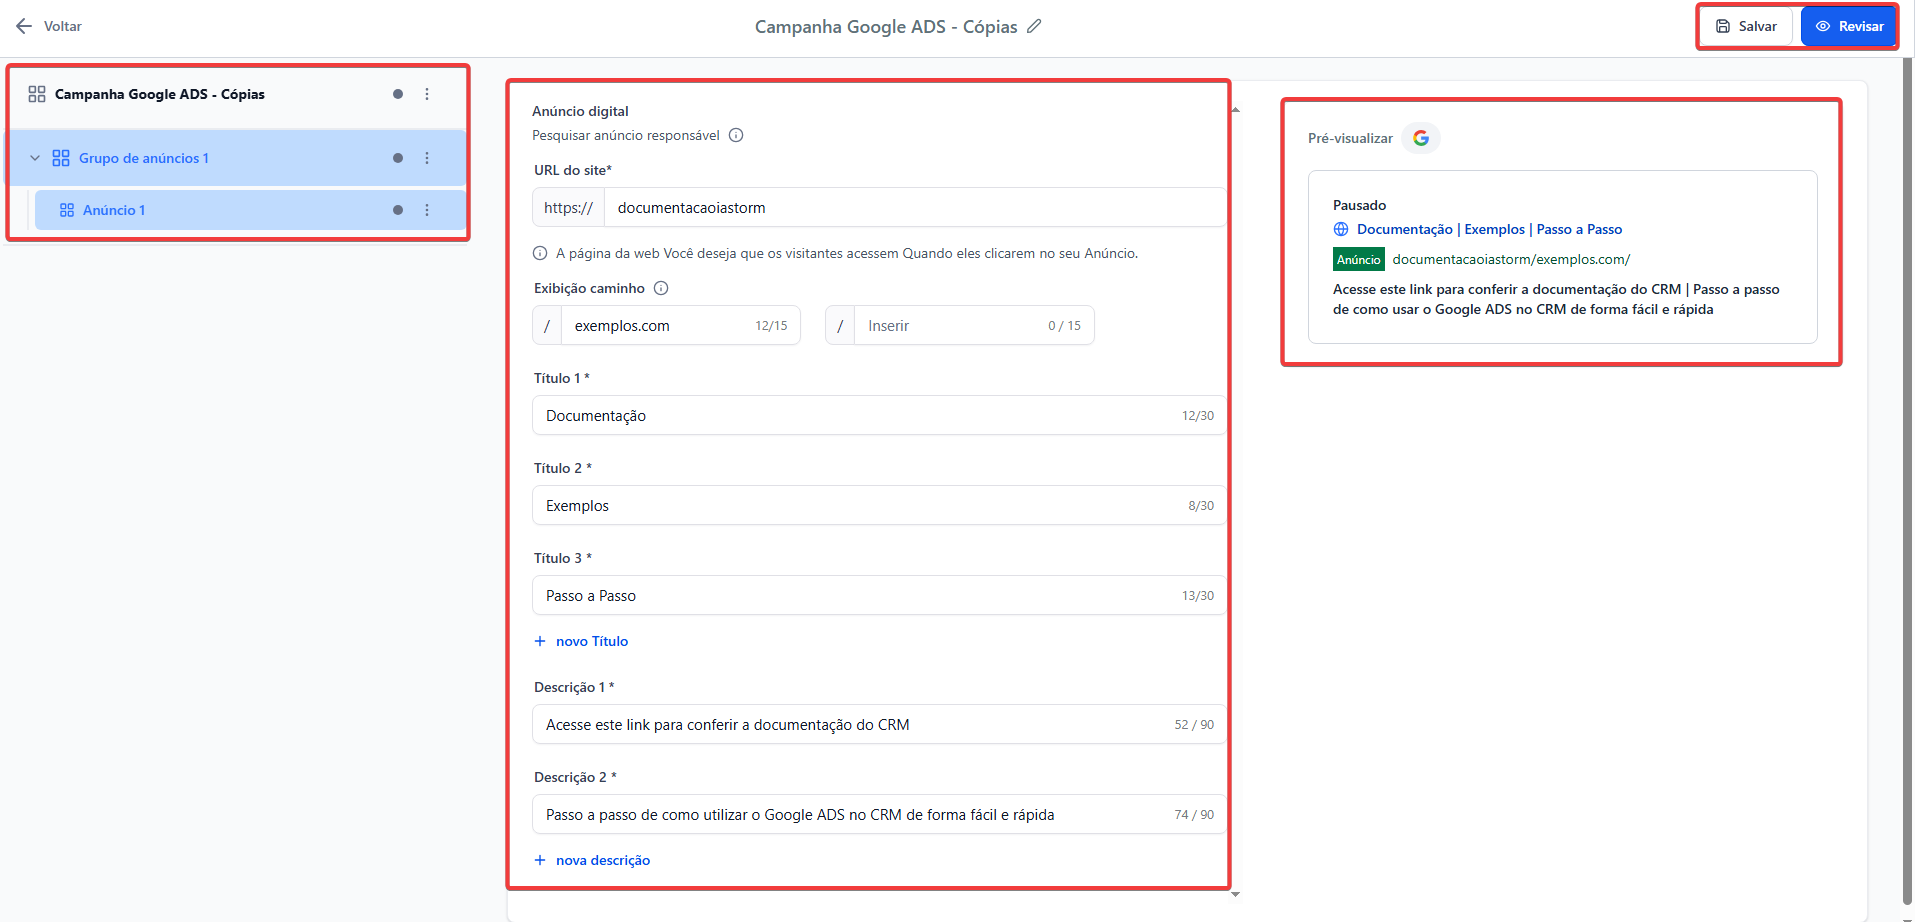Toggle status dot of Grupo de anúncios 1
1915x922 pixels.
tap(398, 158)
